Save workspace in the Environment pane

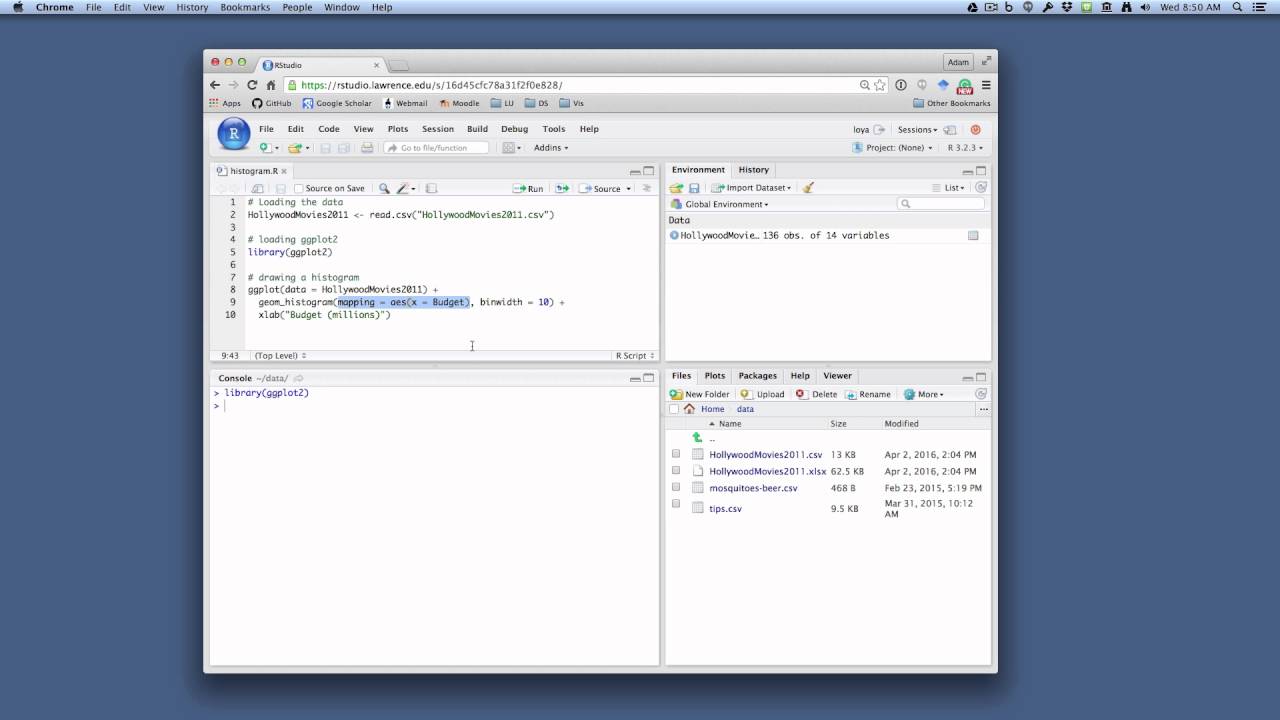(x=694, y=188)
